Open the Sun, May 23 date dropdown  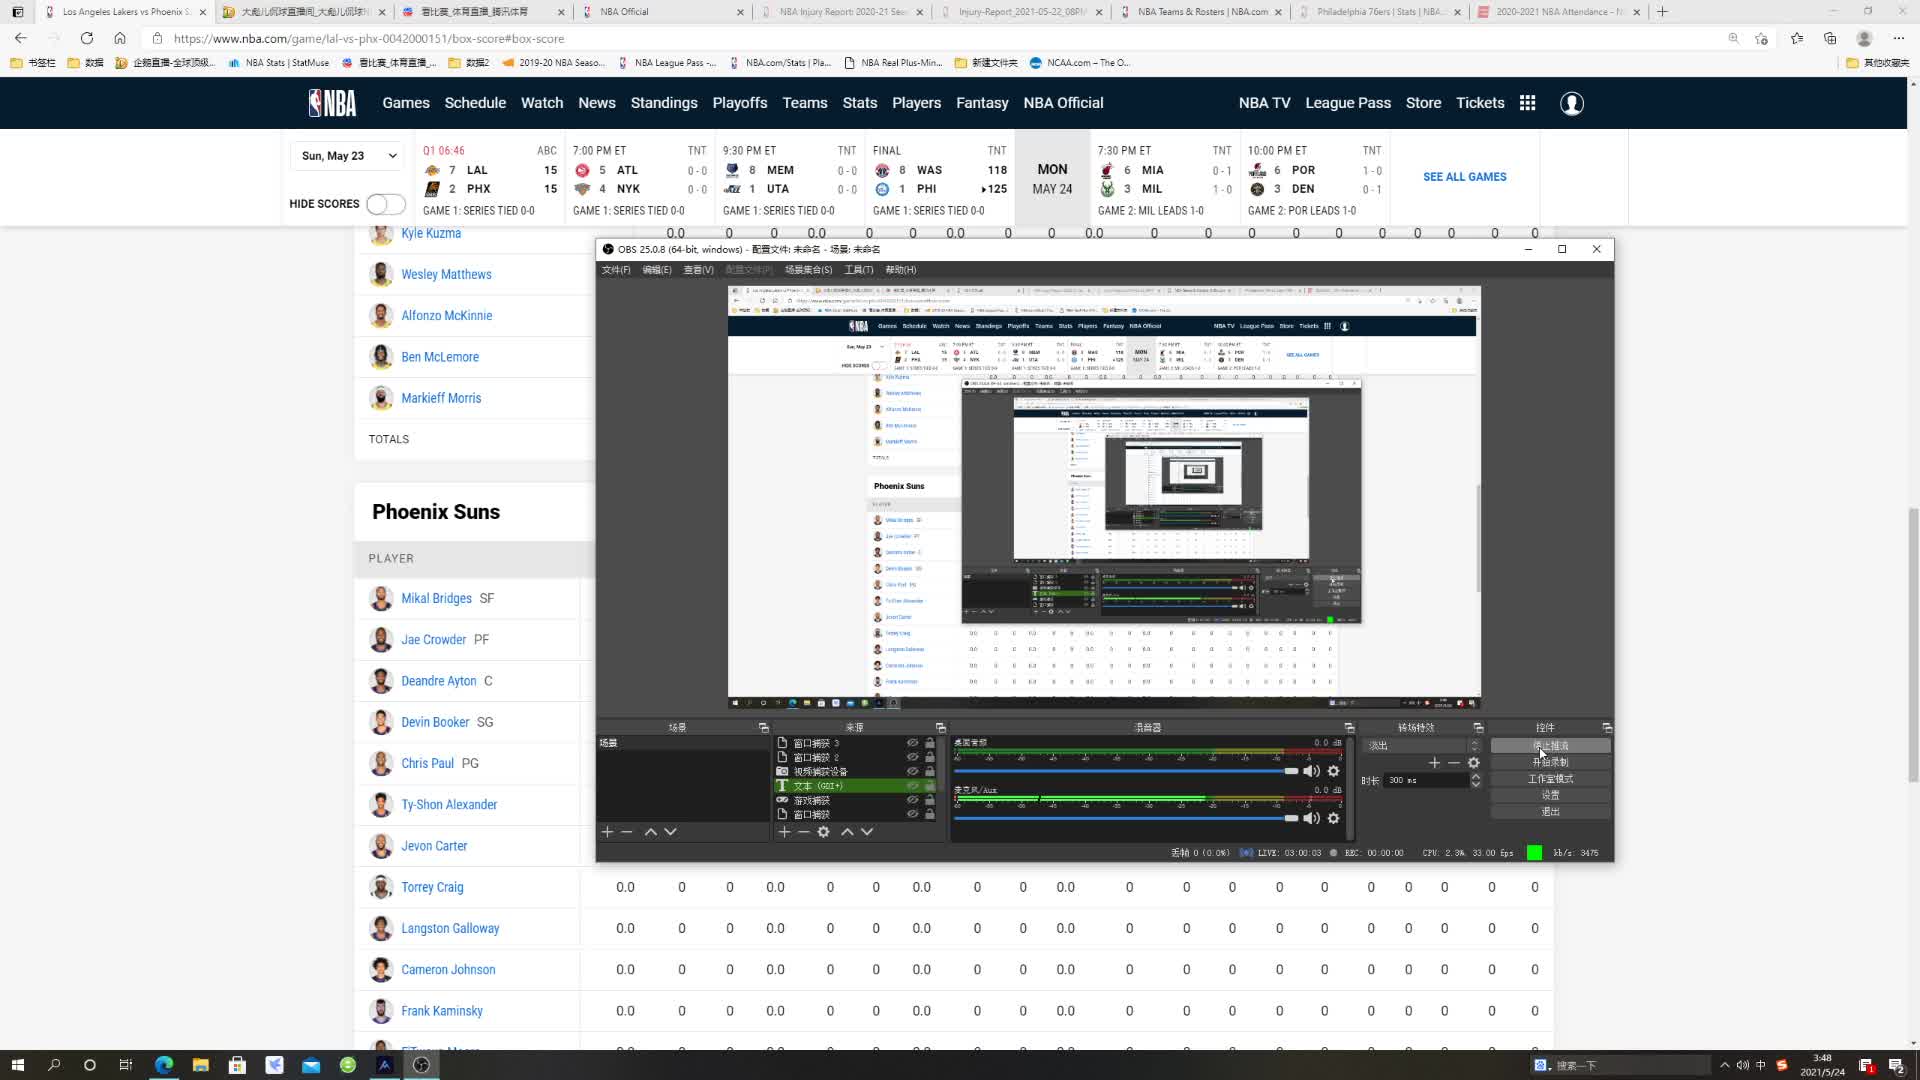point(348,156)
